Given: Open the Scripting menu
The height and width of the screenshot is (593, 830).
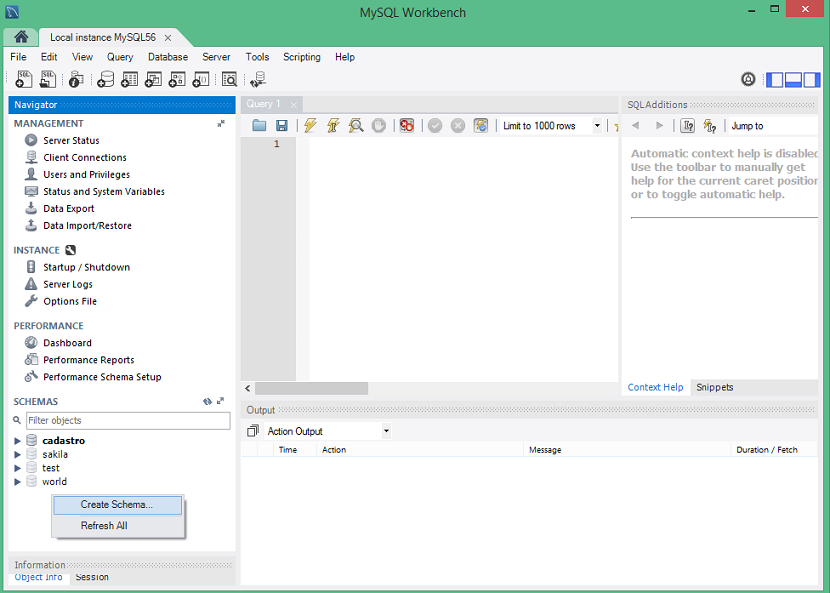Looking at the screenshot, I should click(x=302, y=57).
